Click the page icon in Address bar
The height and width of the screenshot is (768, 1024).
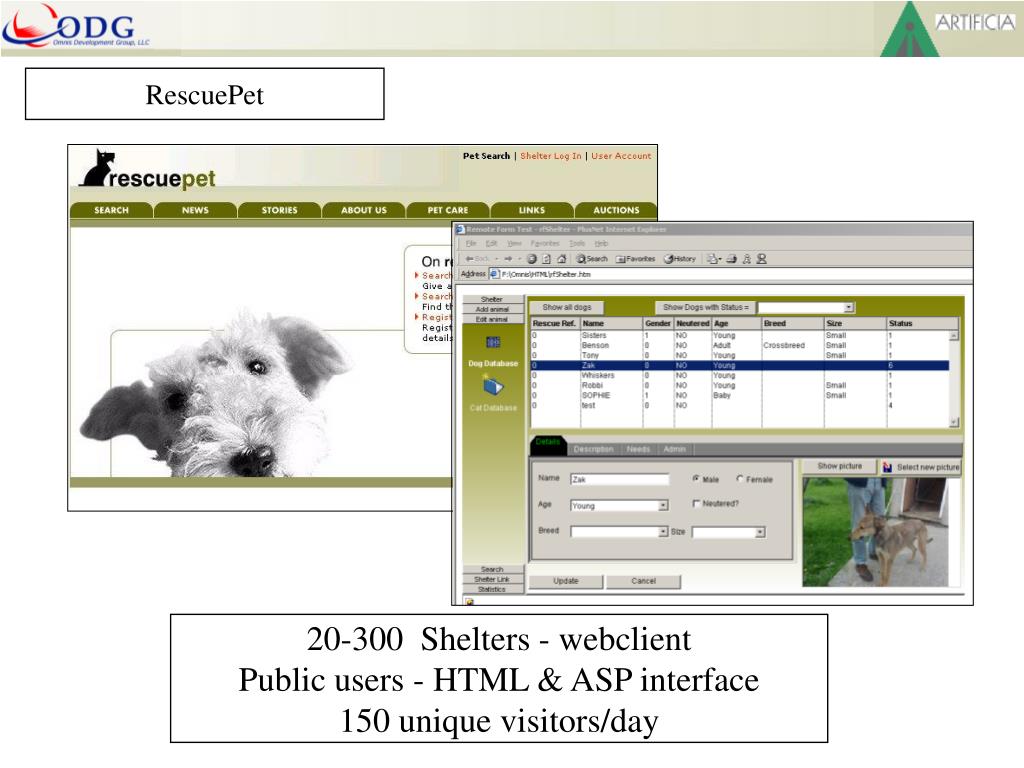click(494, 274)
